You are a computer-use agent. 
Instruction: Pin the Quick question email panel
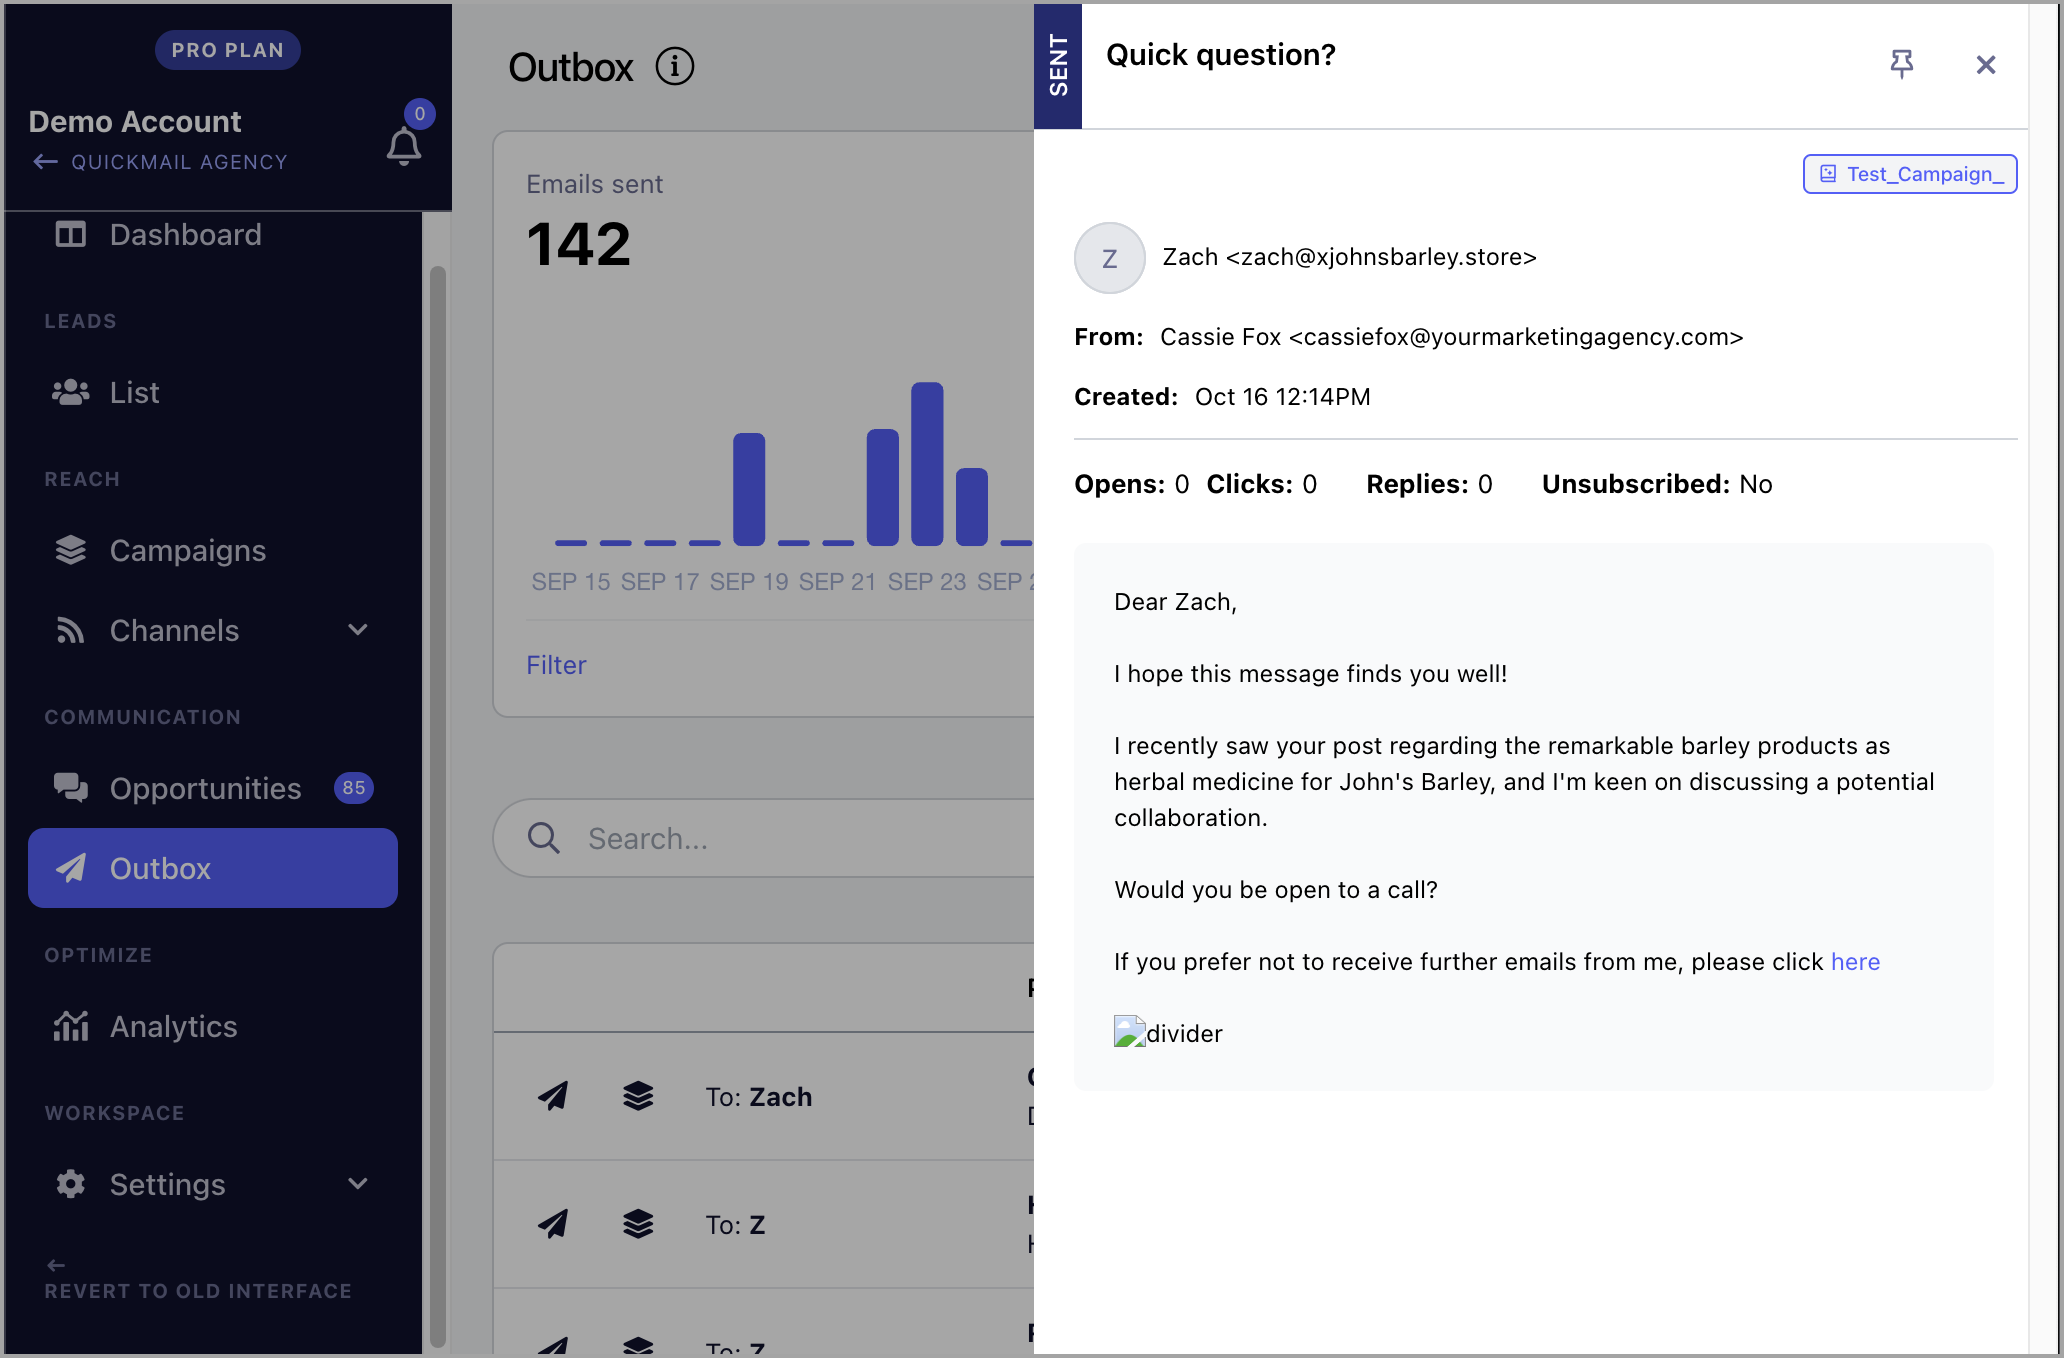click(x=1901, y=64)
